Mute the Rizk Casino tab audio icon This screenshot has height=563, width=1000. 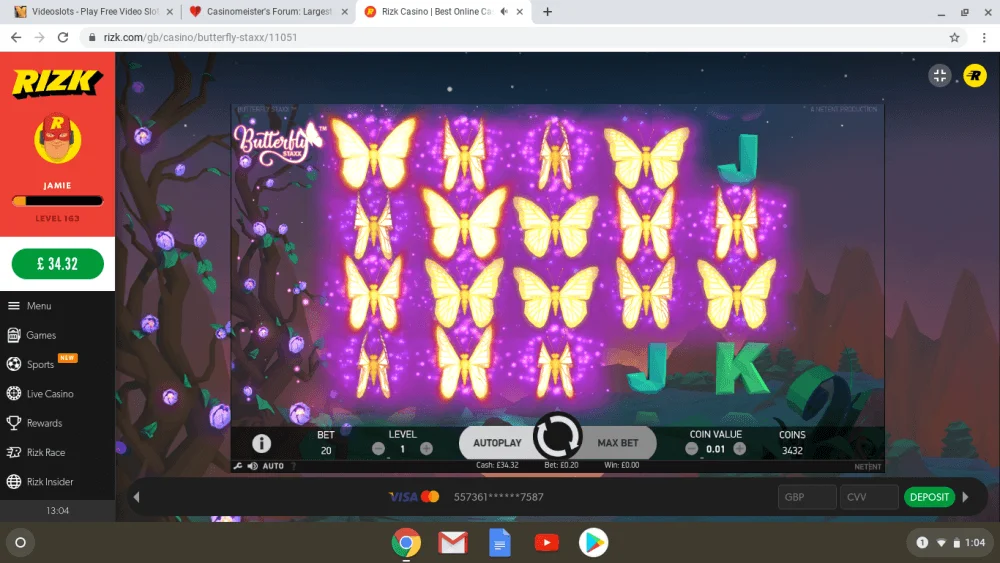pos(504,11)
